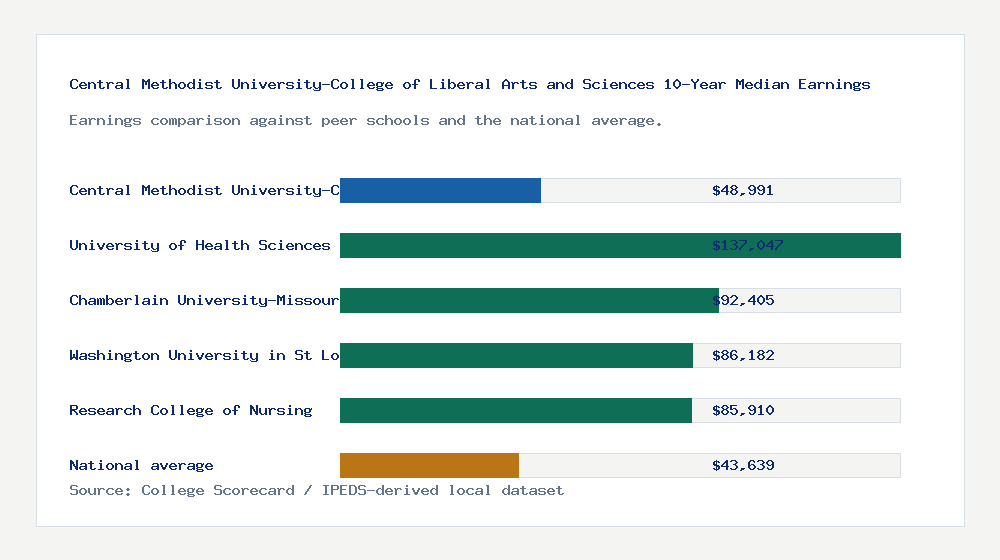Screen dimensions: 1000x560
Task: Click the $48,991 value
Action: [x=742, y=190]
